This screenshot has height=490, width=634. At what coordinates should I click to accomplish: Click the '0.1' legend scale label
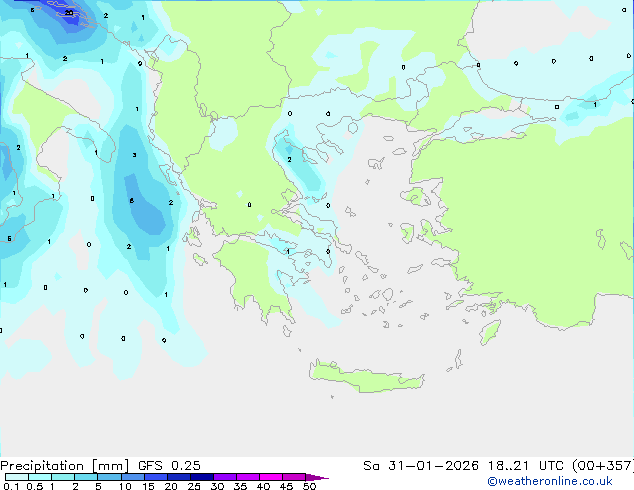click(11, 486)
